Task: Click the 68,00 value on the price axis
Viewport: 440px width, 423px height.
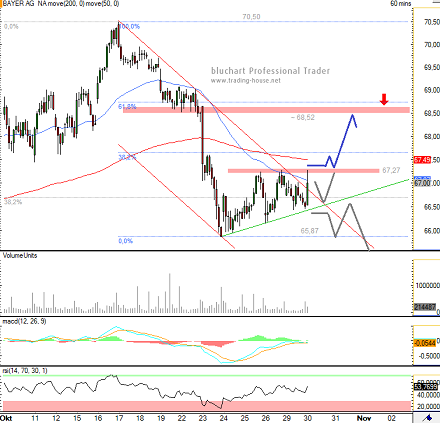Action: (x=432, y=137)
